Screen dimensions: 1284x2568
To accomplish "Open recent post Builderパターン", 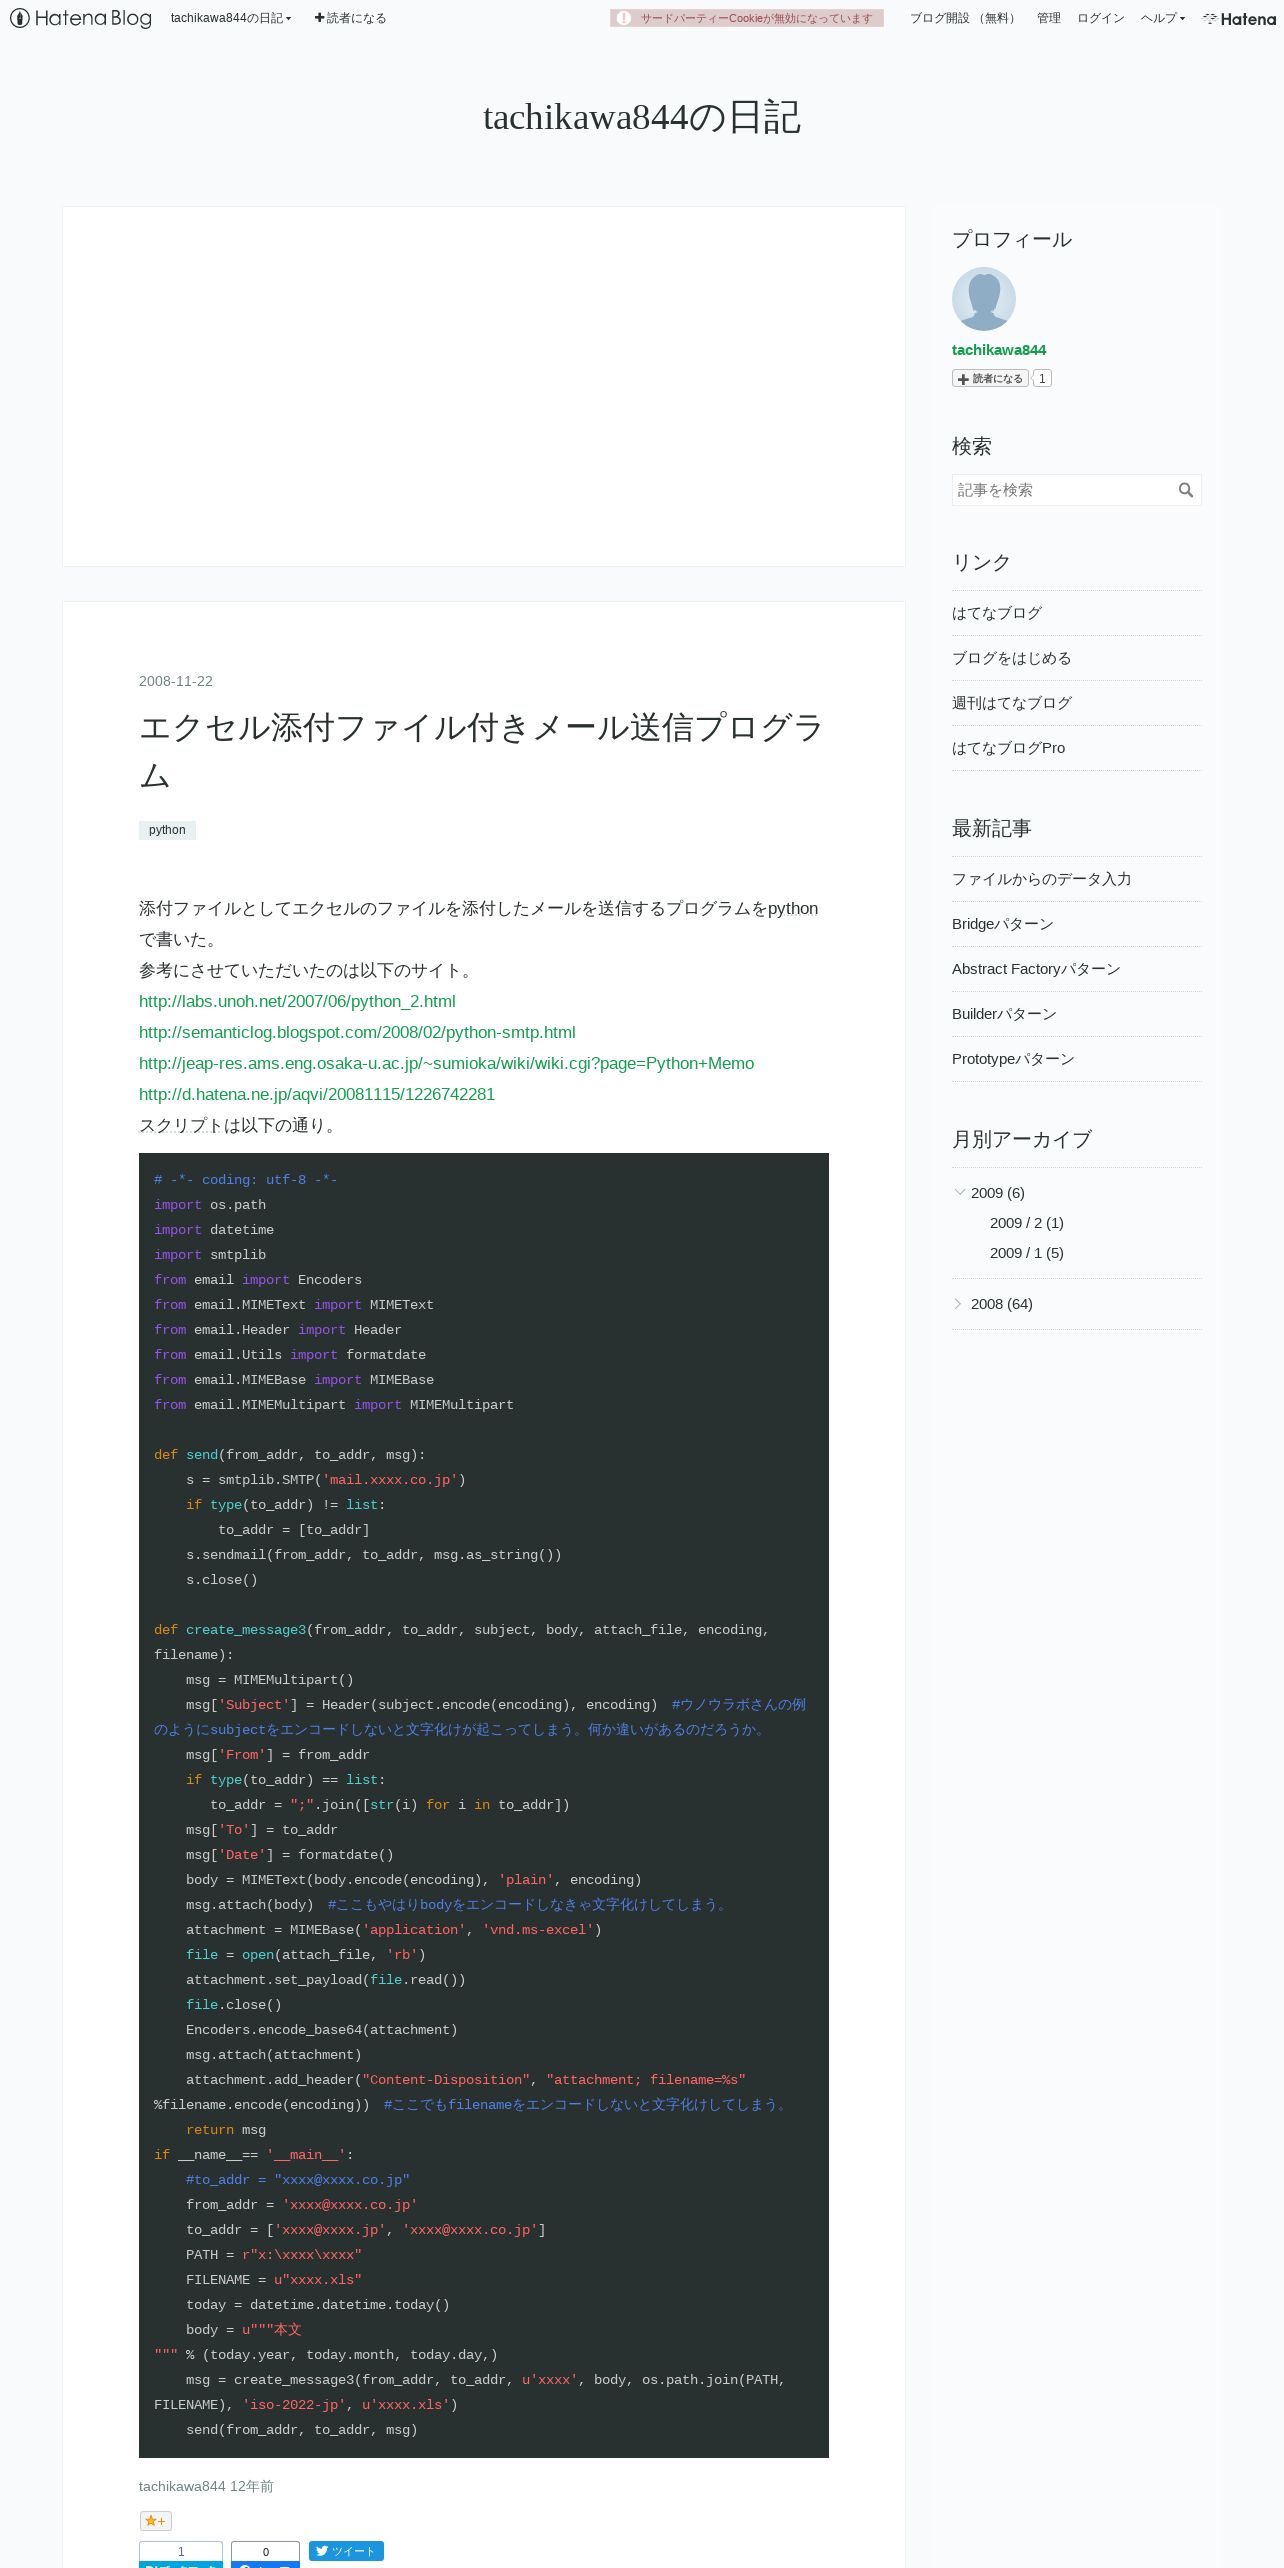I will coord(1004,1014).
